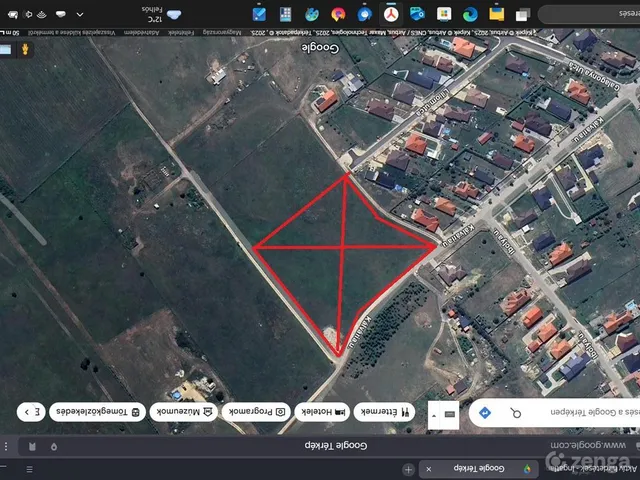Viewport: 640px width, 480px height.
Task: Open the browser three-dot menu
Action: click(6, 447)
